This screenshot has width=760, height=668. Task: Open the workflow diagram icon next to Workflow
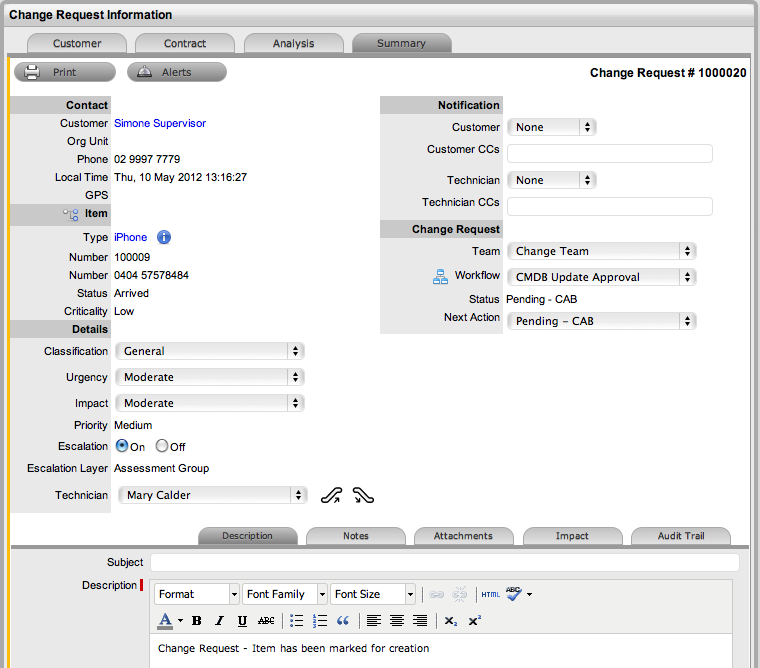440,277
